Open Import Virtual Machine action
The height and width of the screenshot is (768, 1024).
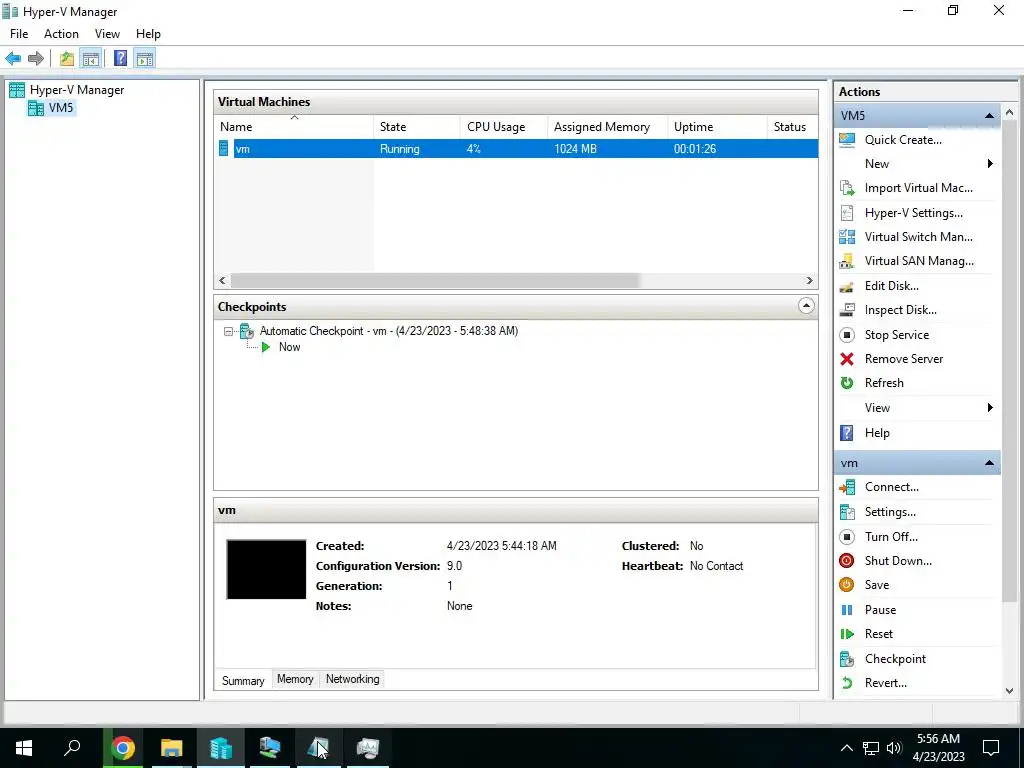[918, 188]
